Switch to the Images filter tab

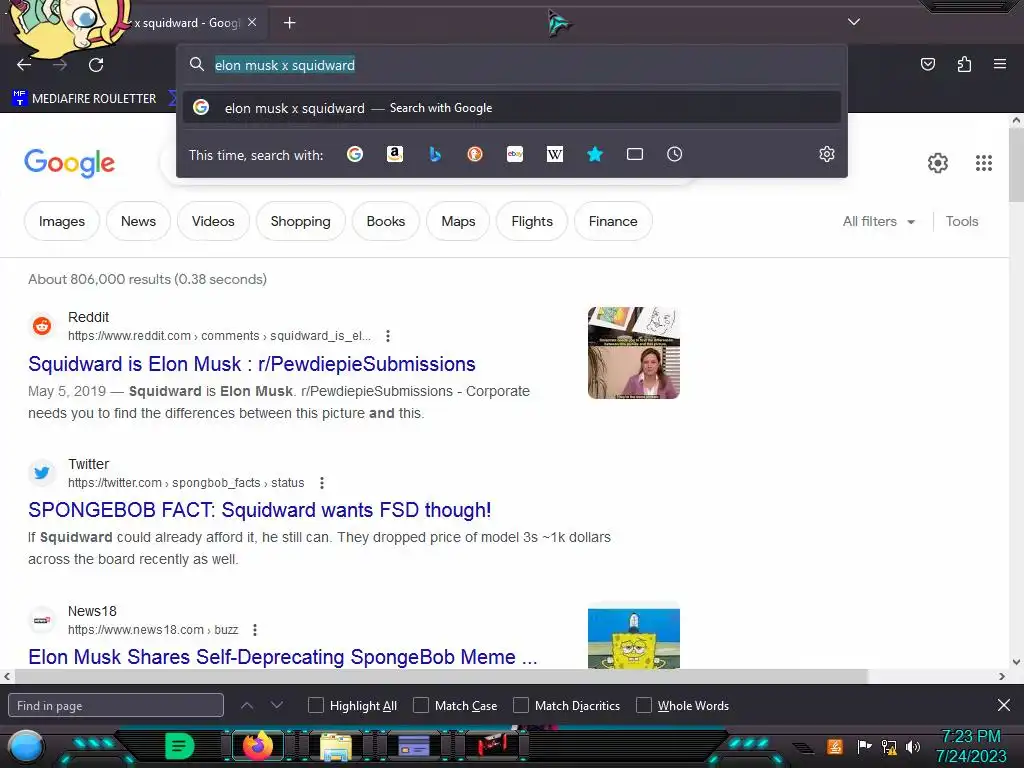pyautogui.click(x=61, y=221)
